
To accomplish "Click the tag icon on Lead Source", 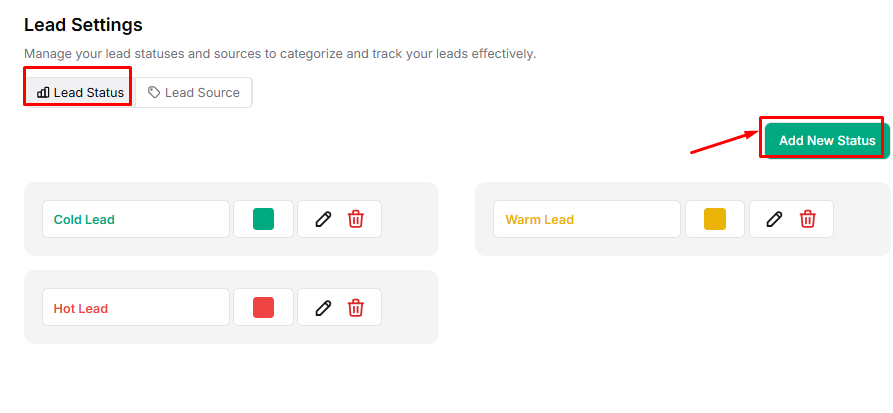I will coord(154,93).
